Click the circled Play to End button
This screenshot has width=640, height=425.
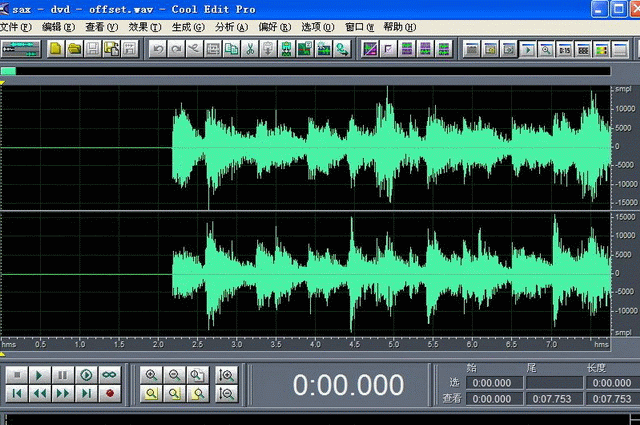pos(86,375)
